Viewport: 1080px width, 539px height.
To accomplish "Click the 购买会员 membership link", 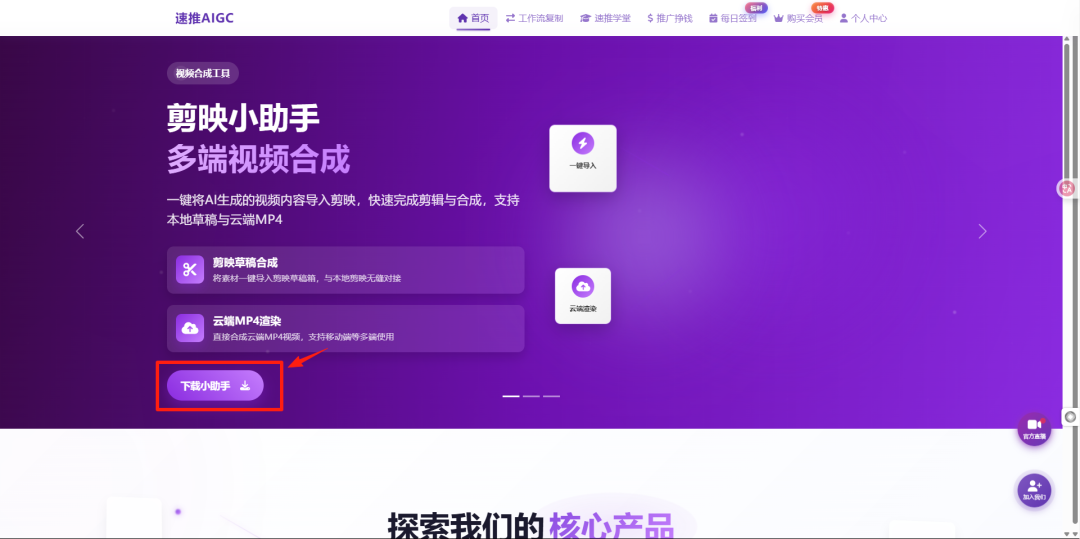I will click(x=798, y=19).
